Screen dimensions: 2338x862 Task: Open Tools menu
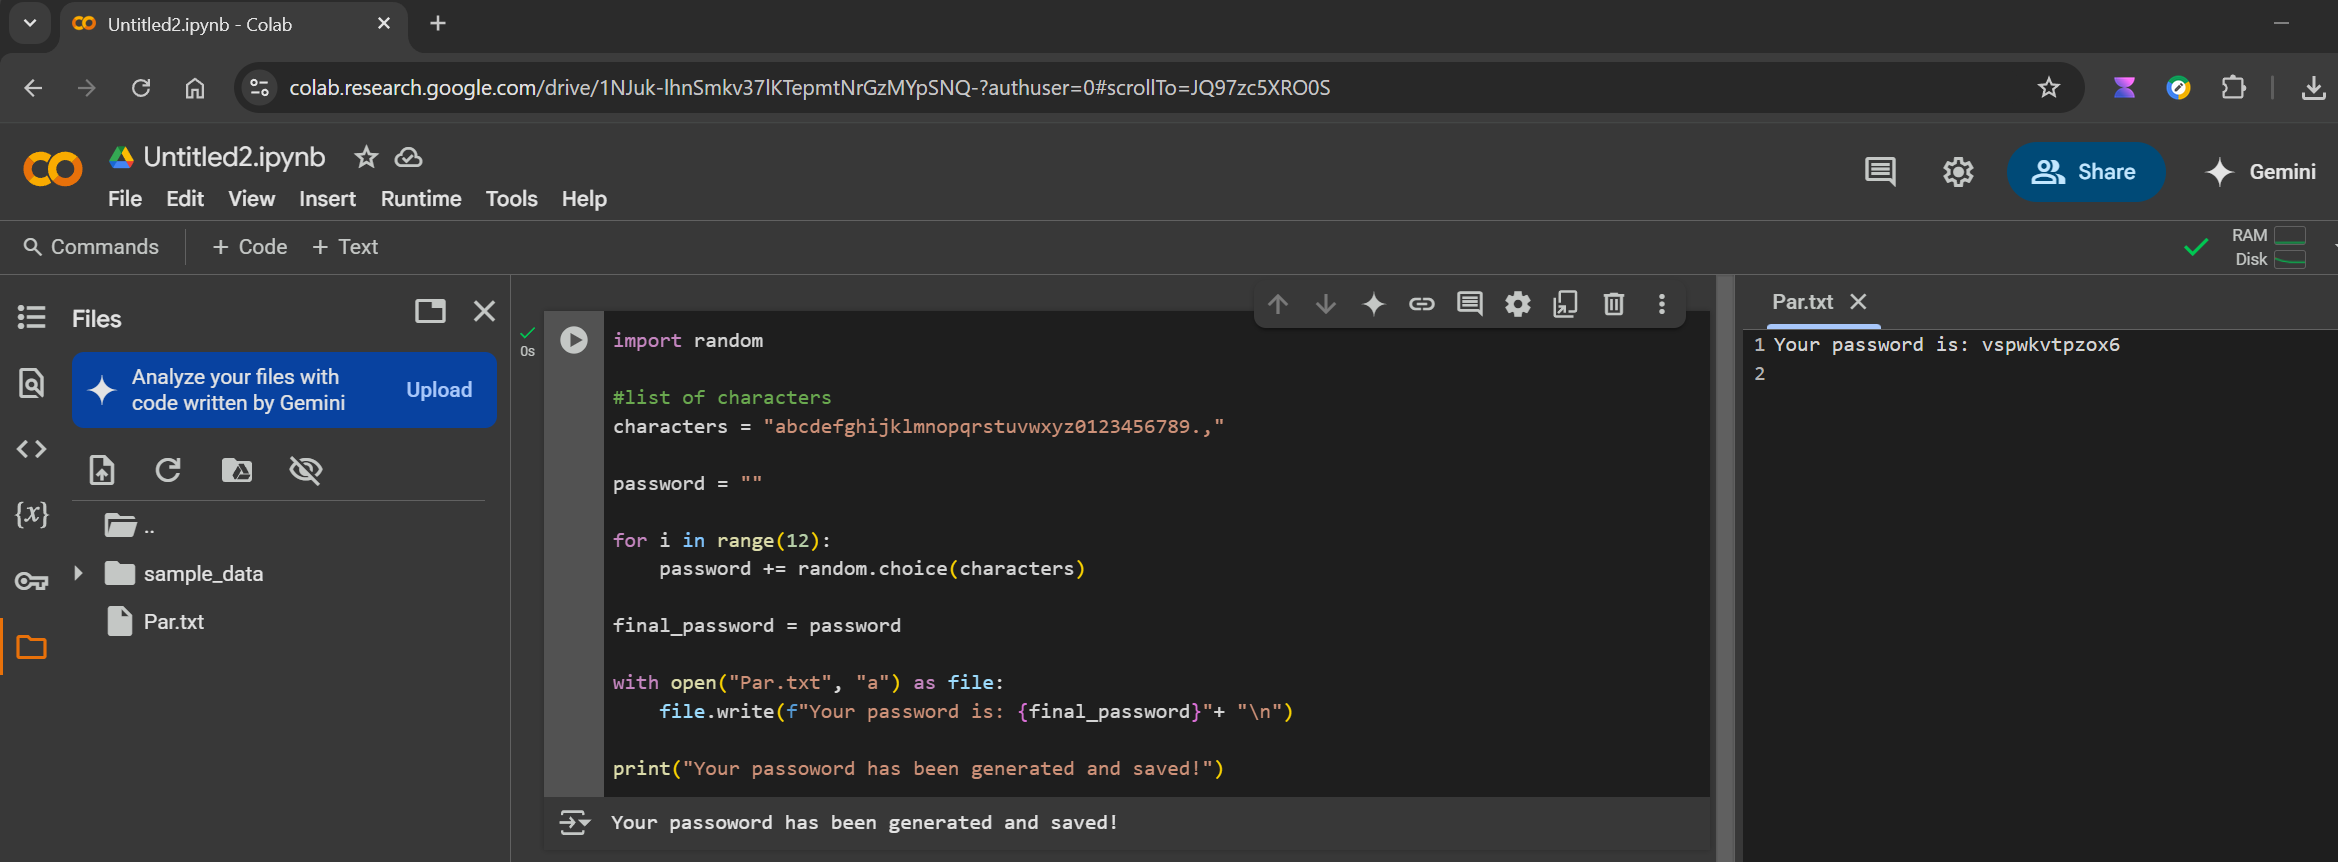511,199
